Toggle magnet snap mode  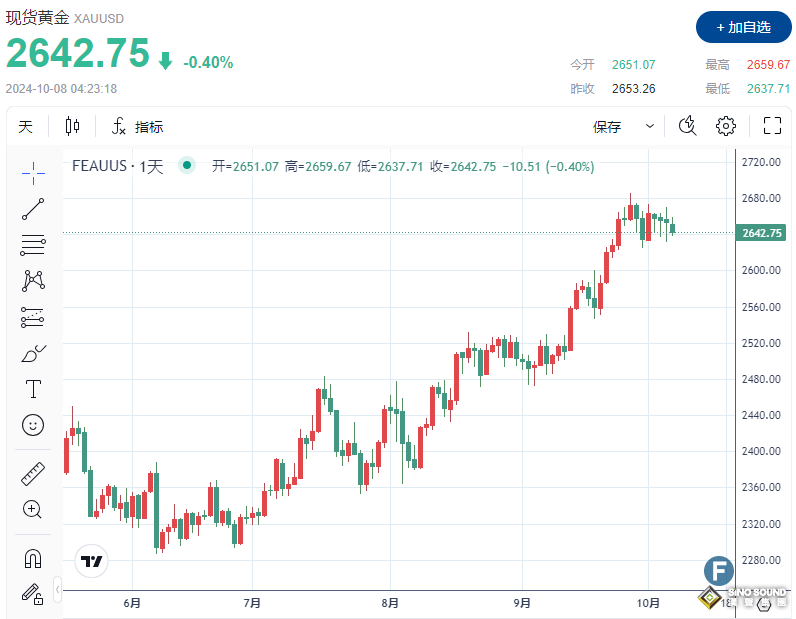(33, 557)
